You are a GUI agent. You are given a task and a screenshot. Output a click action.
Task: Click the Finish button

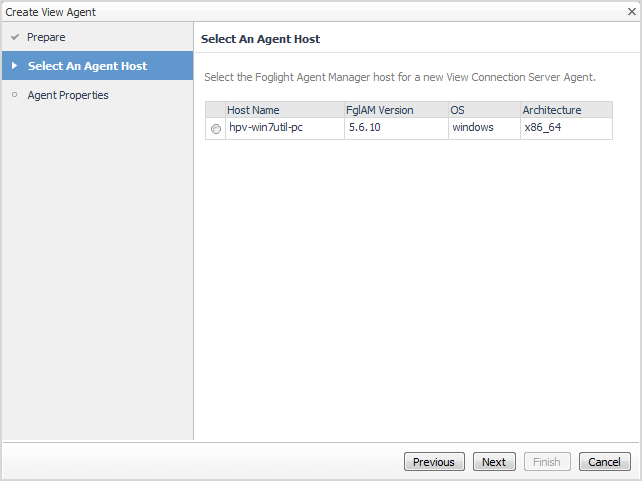(547, 462)
